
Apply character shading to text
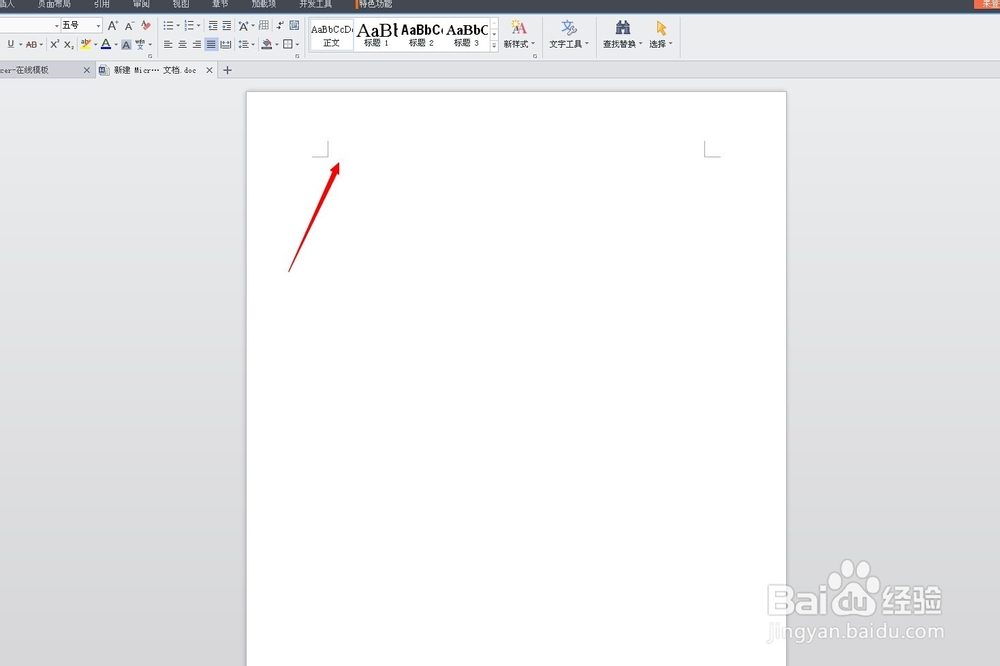126,45
